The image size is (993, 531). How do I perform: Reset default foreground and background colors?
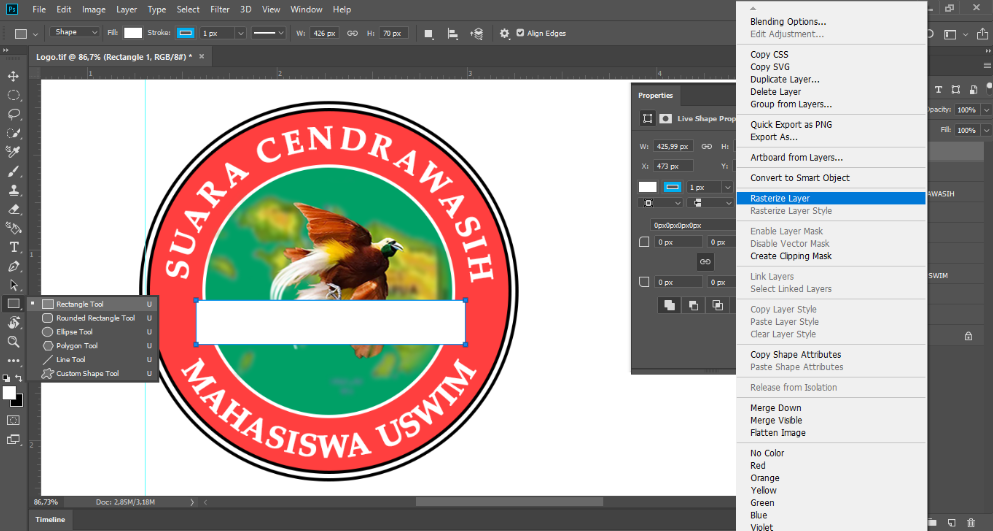pyautogui.click(x=6, y=378)
